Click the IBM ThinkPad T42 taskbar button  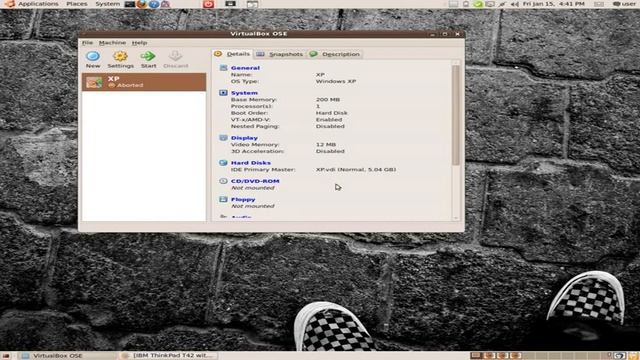(x=168, y=356)
